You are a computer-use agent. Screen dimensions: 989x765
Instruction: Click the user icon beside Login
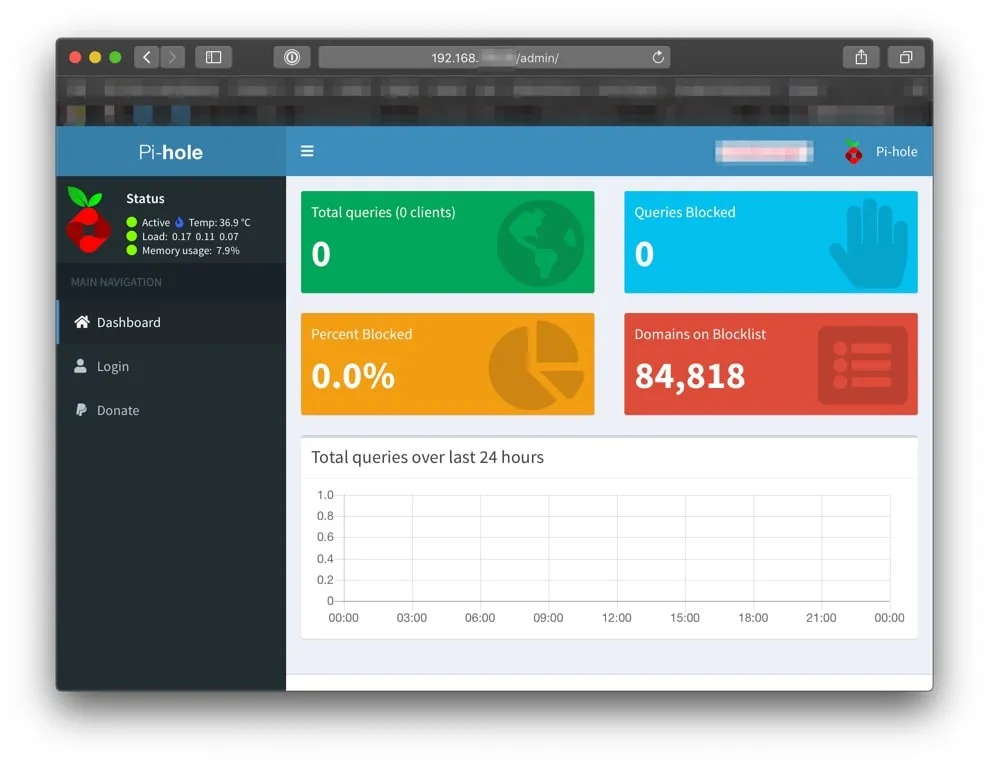[81, 366]
